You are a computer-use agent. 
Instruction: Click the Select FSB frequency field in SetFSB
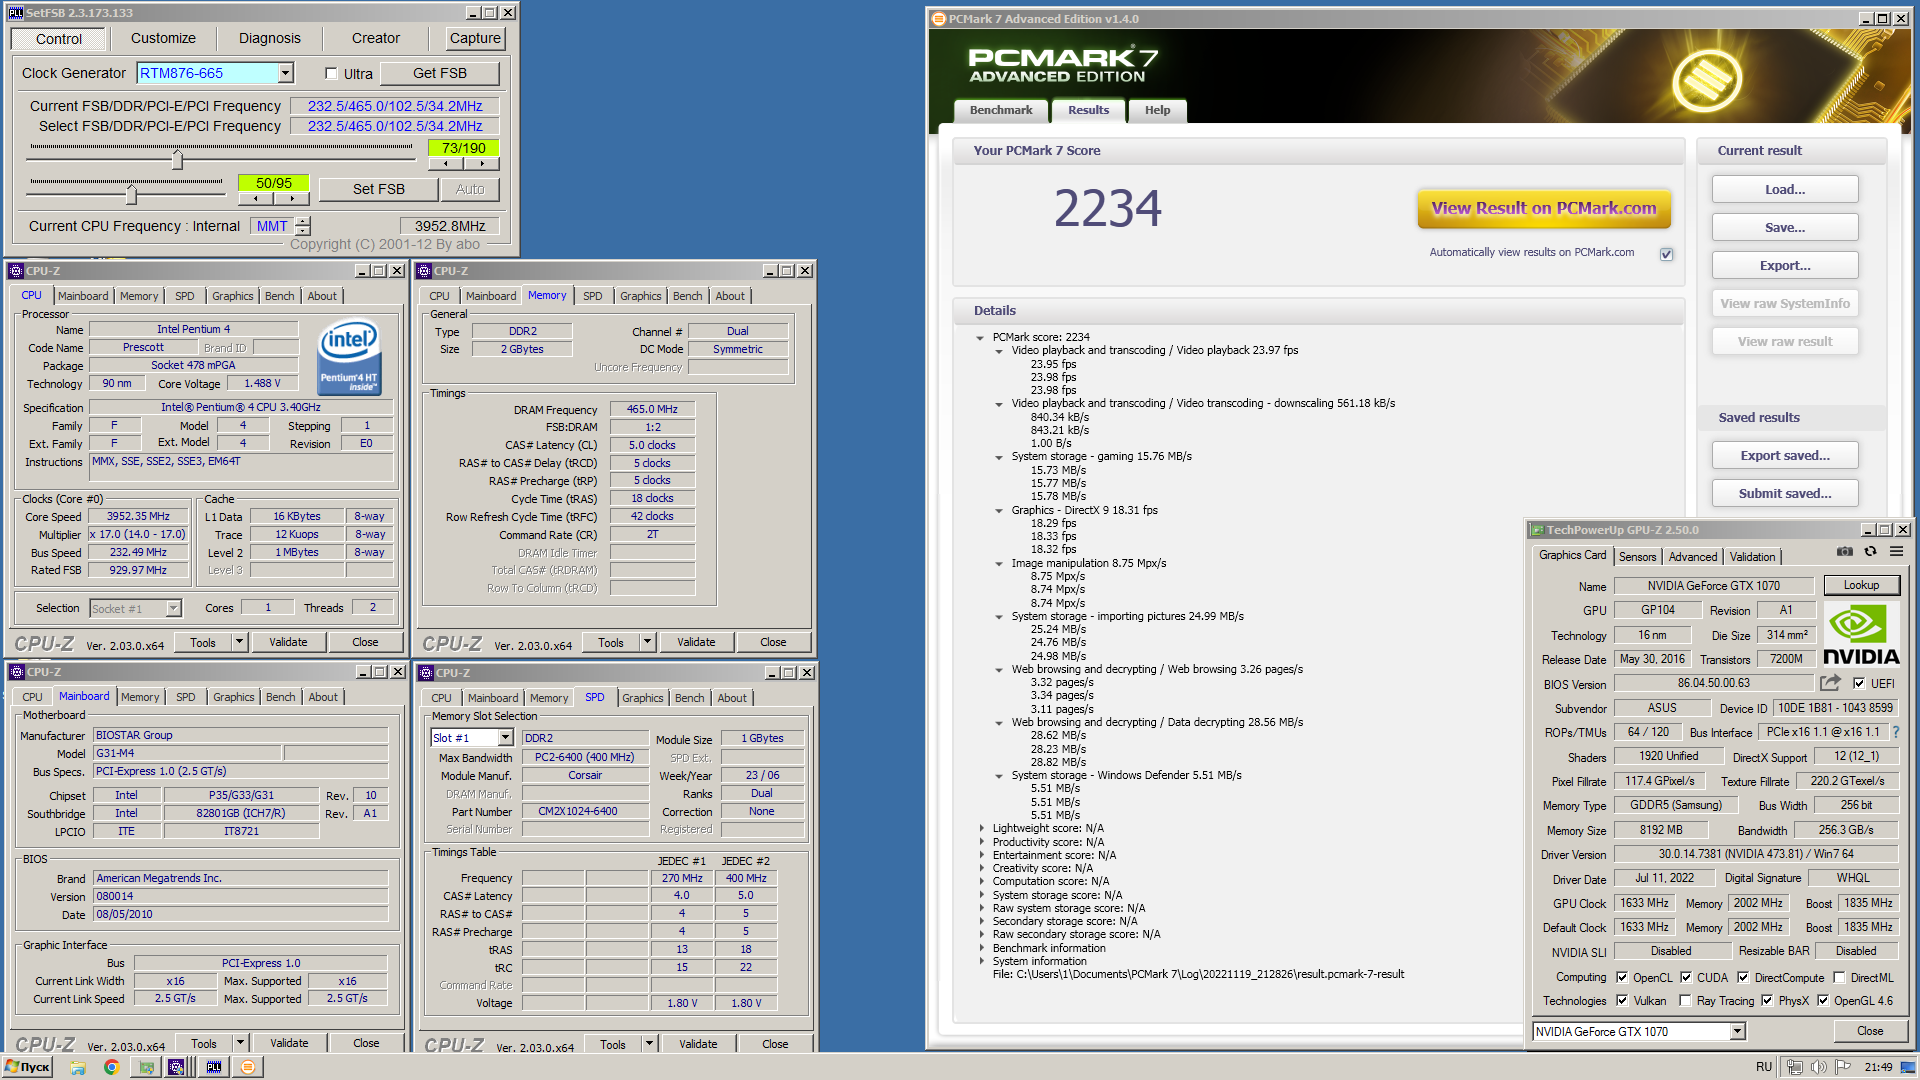pyautogui.click(x=394, y=126)
